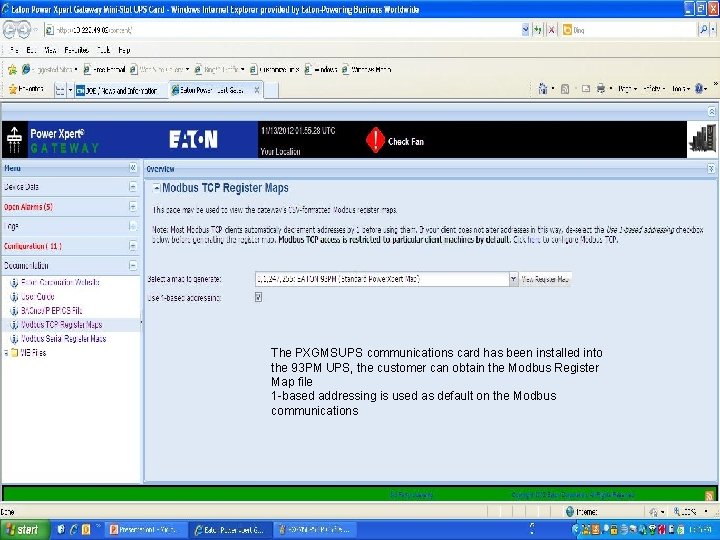Expand the Logs menu section
The image size is (720, 540).
133,226
